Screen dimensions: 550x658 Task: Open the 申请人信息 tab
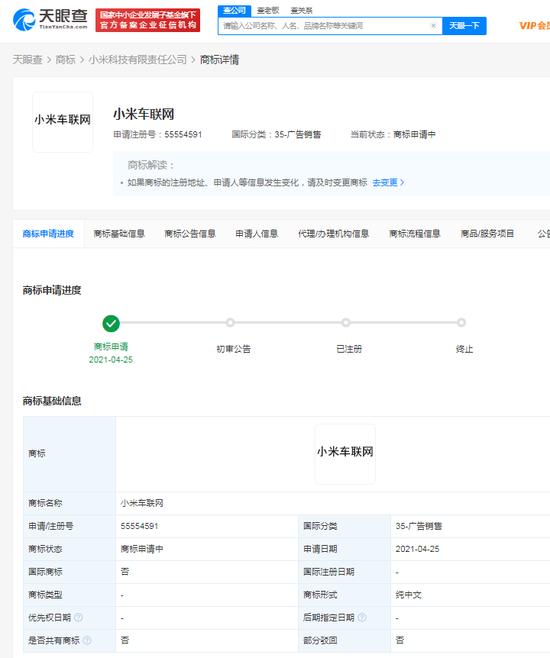pos(257,234)
